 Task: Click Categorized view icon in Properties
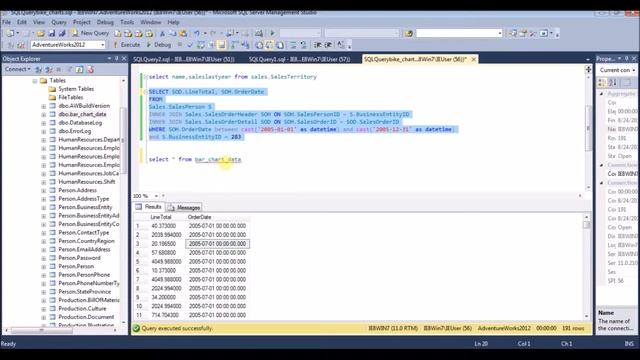(602, 82)
